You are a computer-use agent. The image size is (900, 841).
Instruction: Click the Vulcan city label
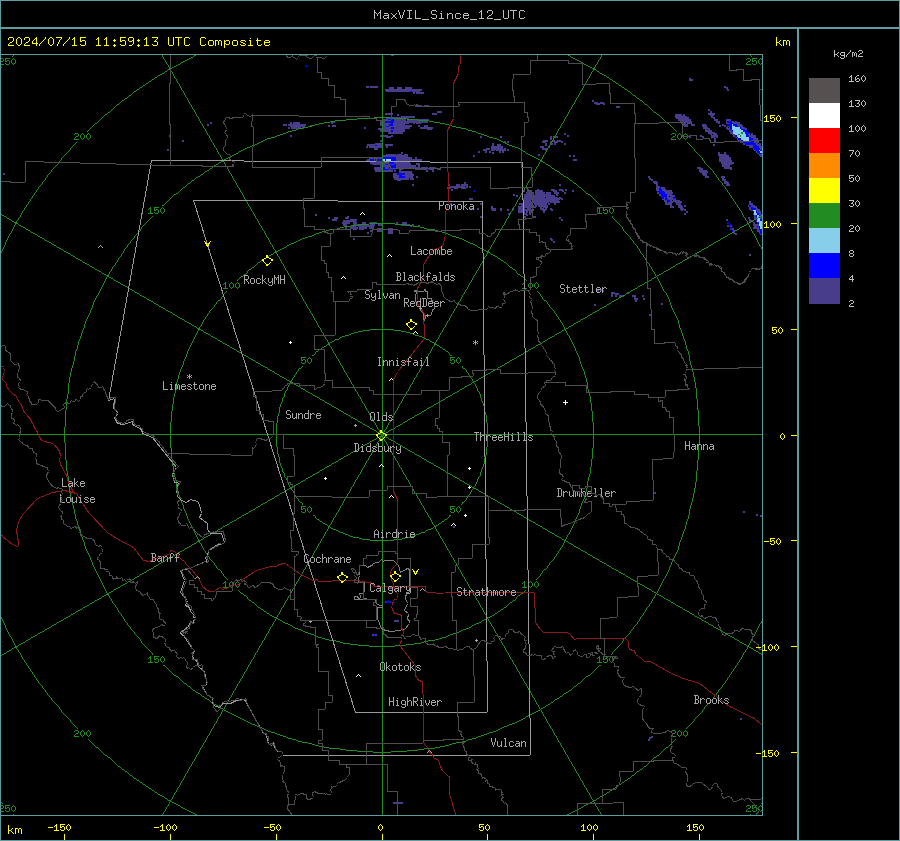click(x=508, y=743)
